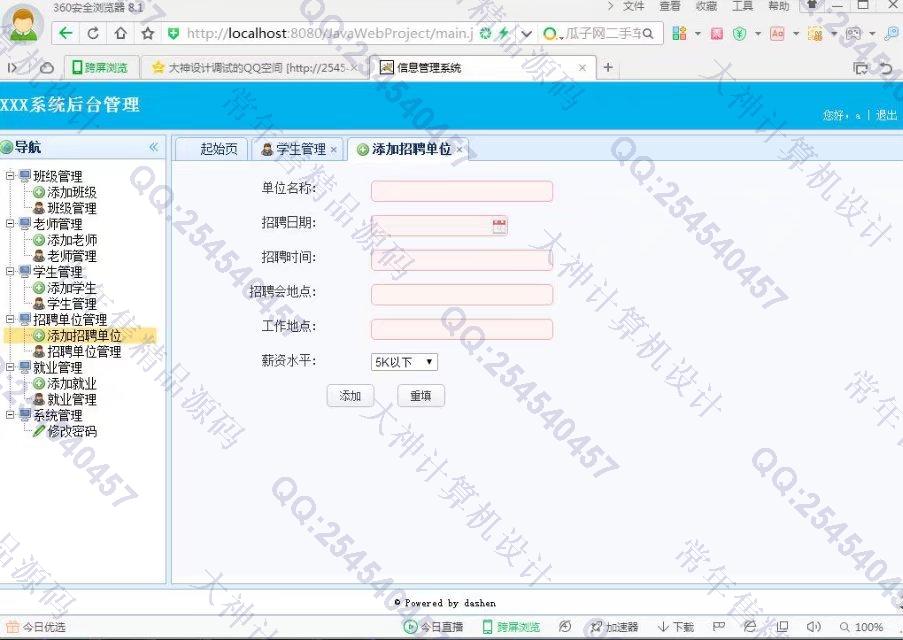The image size is (903, 640).
Task: Click the green lightning speed-mode icon
Action: (504, 33)
